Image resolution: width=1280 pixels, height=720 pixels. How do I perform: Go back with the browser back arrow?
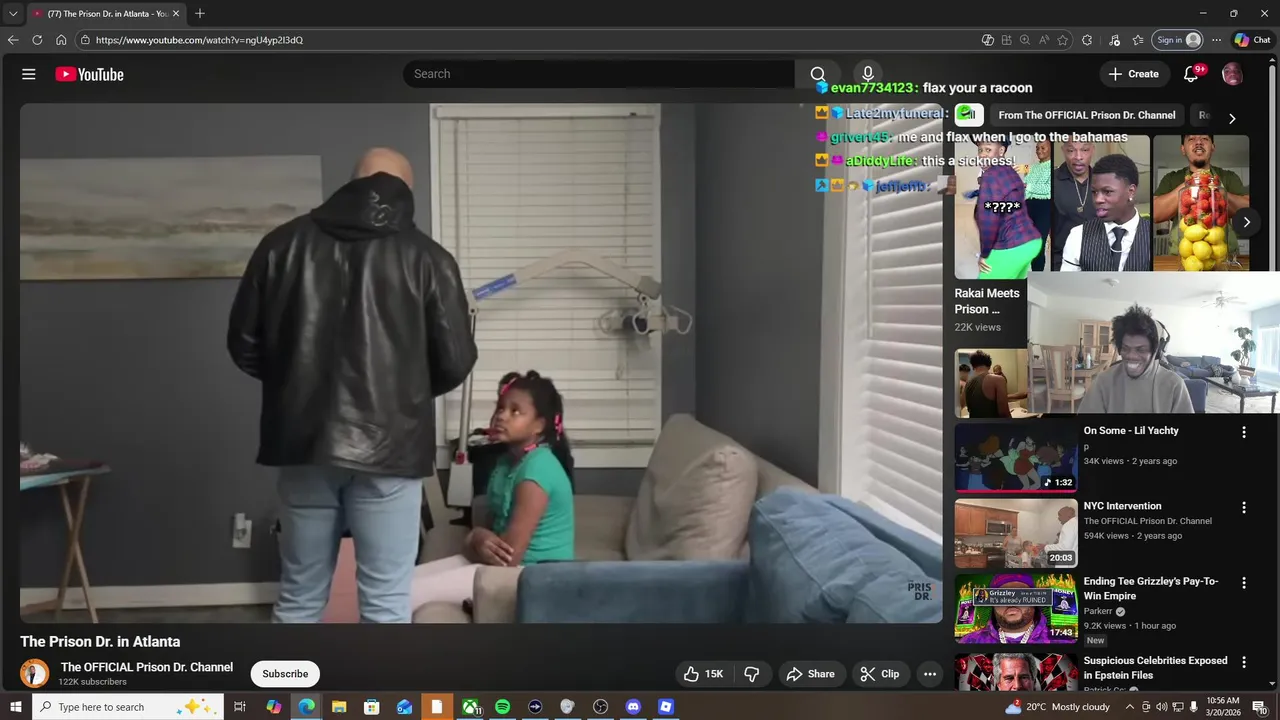[13, 40]
